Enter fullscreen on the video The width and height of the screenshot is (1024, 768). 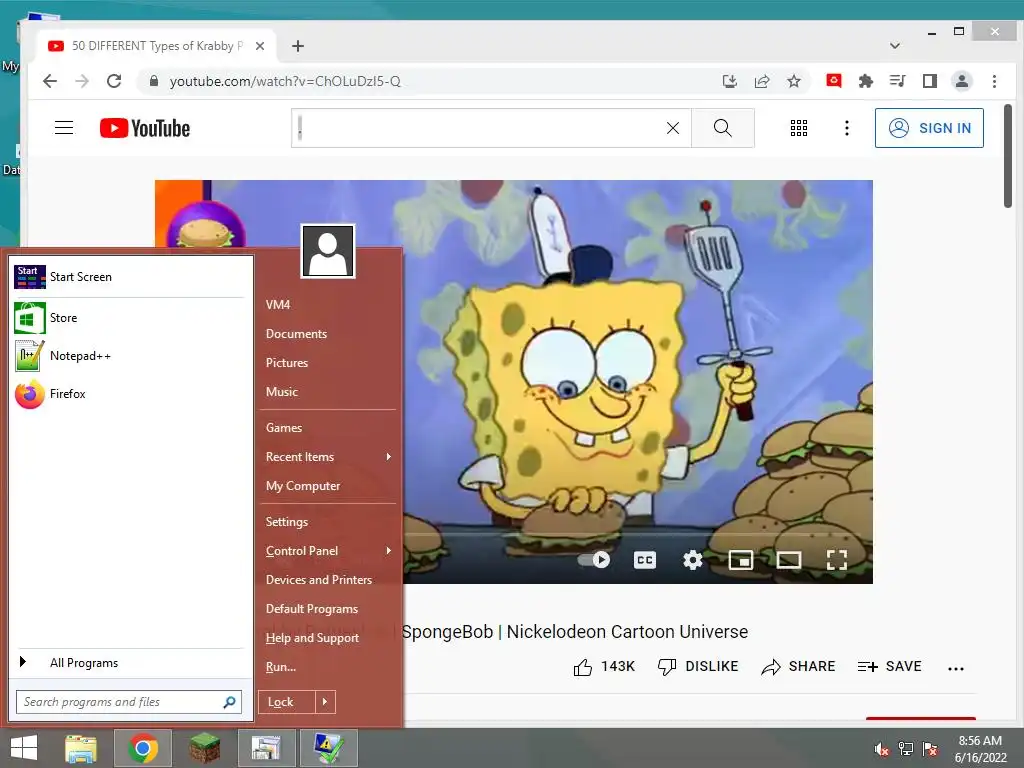point(837,560)
